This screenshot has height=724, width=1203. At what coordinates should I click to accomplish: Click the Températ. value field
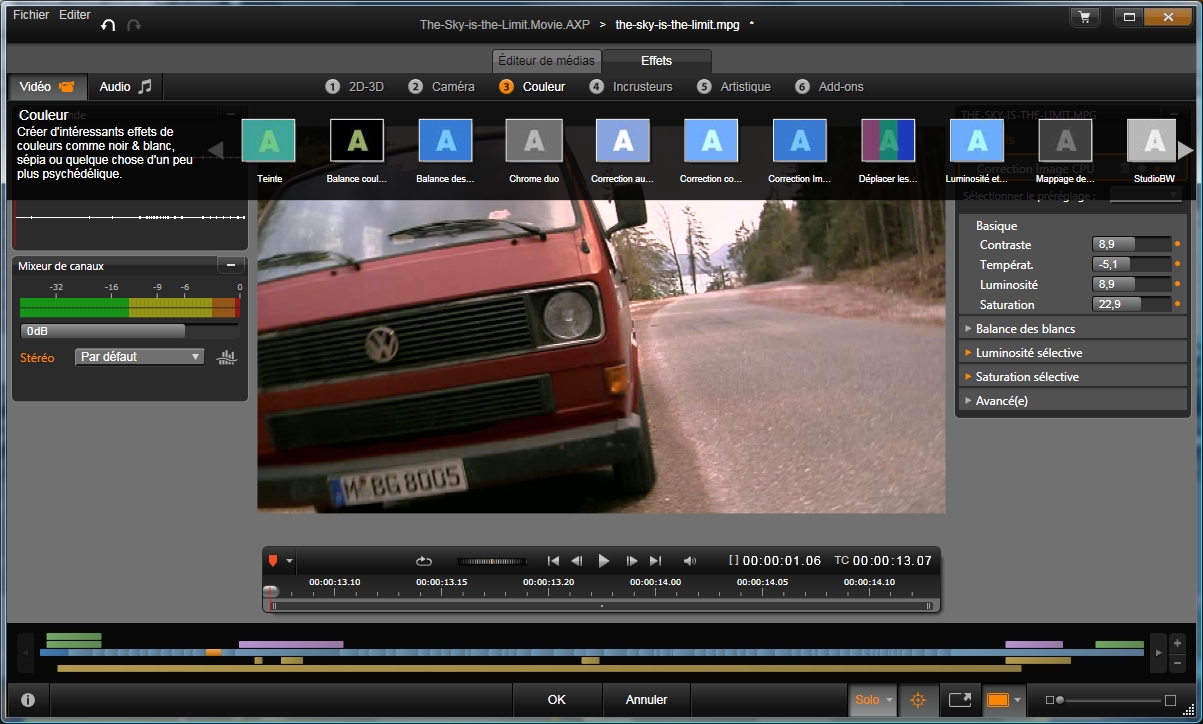tap(1131, 264)
